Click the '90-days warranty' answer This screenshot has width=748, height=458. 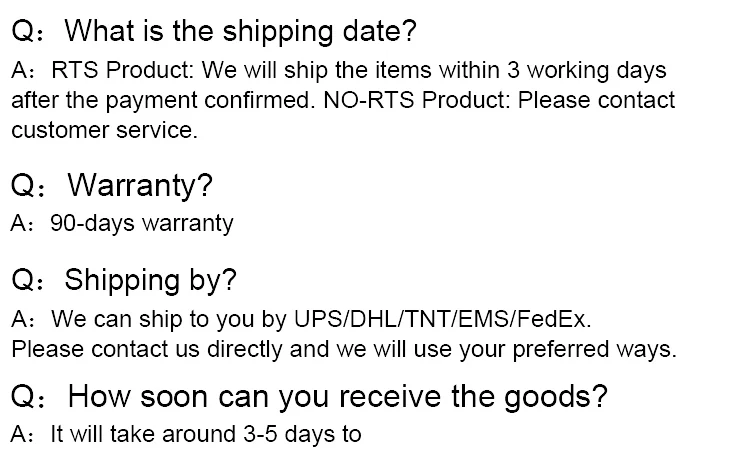pyautogui.click(x=142, y=223)
